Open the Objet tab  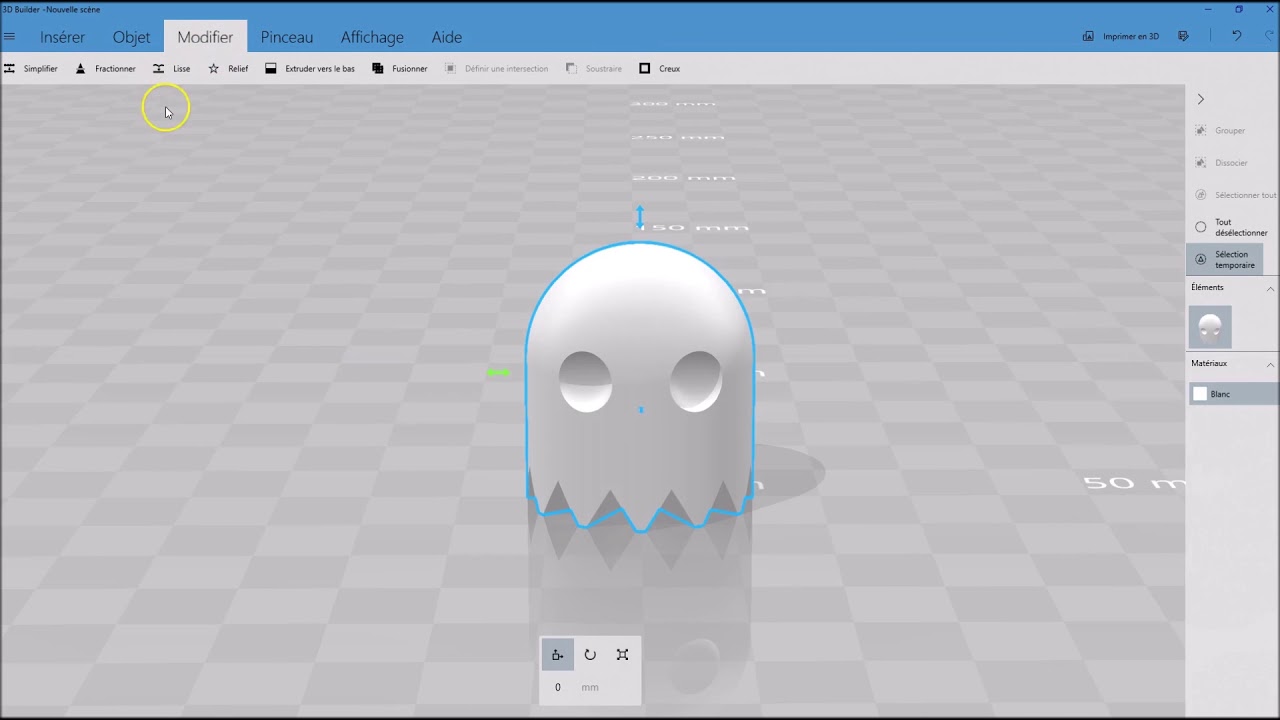[x=131, y=37]
